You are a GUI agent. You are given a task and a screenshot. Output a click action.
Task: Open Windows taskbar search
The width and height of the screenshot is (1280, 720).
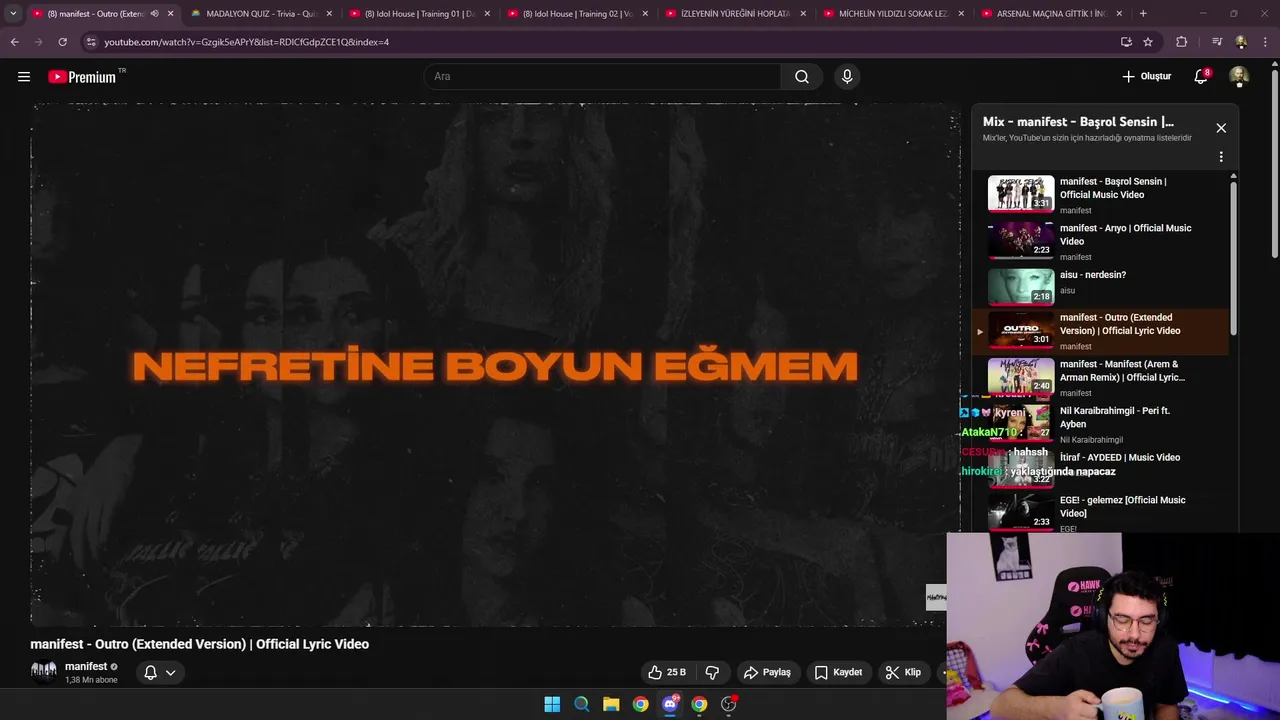pyautogui.click(x=581, y=704)
